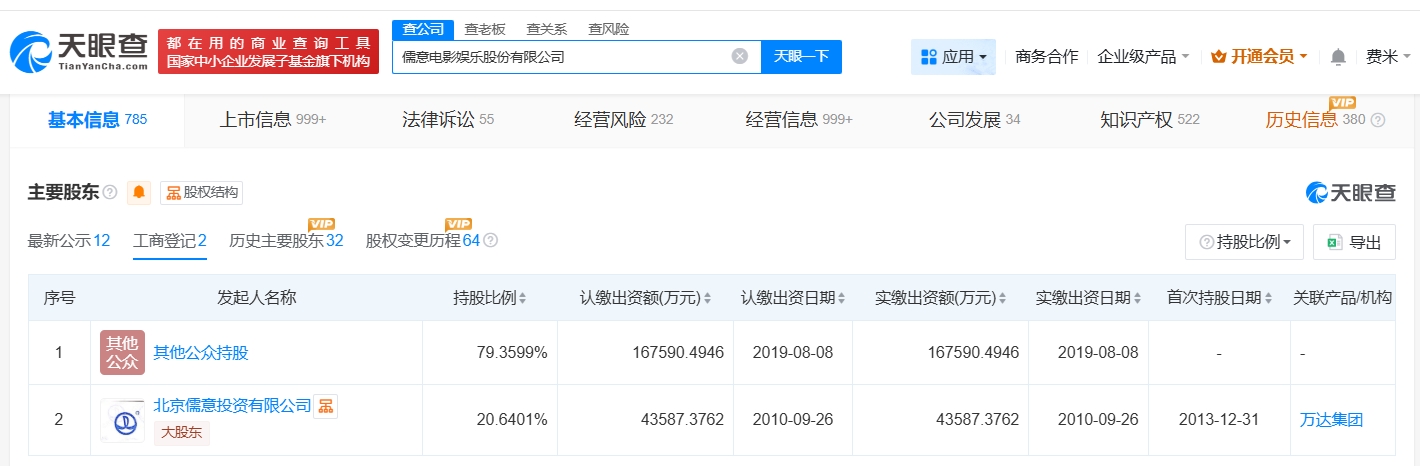The height and width of the screenshot is (466, 1420).
Task: Open the notification bell in top bar
Action: click(x=1338, y=57)
